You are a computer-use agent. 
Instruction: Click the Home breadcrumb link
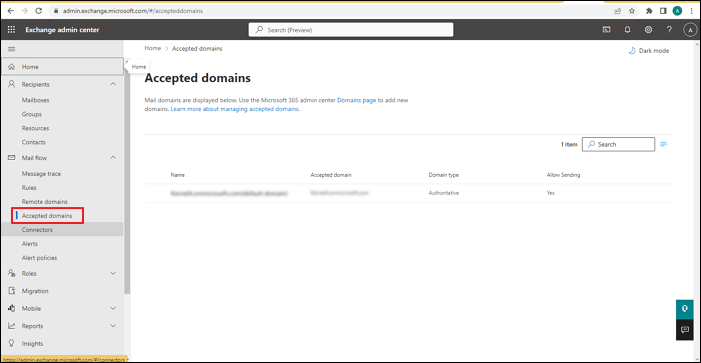pos(152,48)
